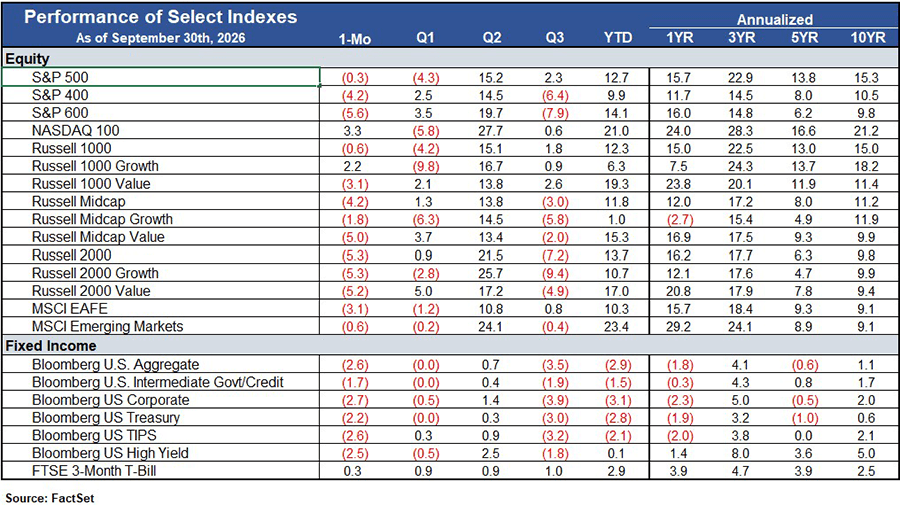
Task: Click the S&P 400 index name
Action: 60,95
